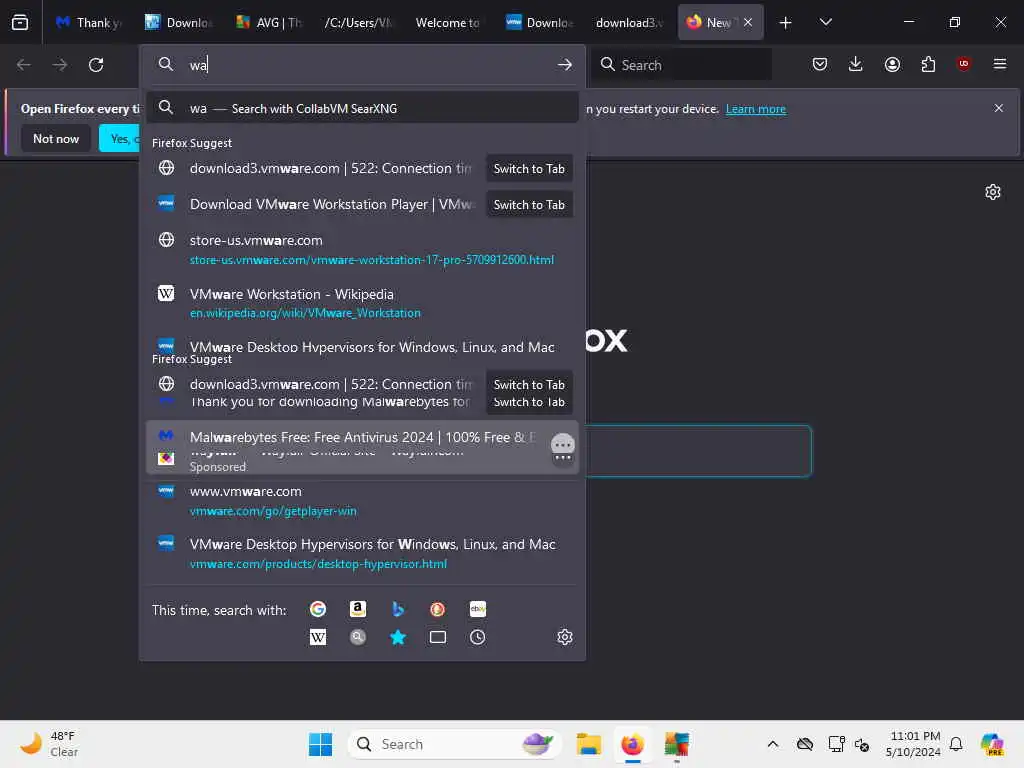Screen dimensions: 1024x768
Task: Switch to the AVG tab
Action: pos(269,22)
